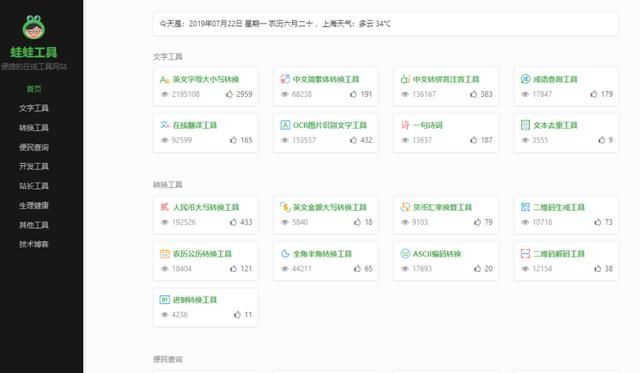This screenshot has height=373, width=640.
Task: Click the document icon beside 文本去重工具
Action: pyautogui.click(x=525, y=125)
